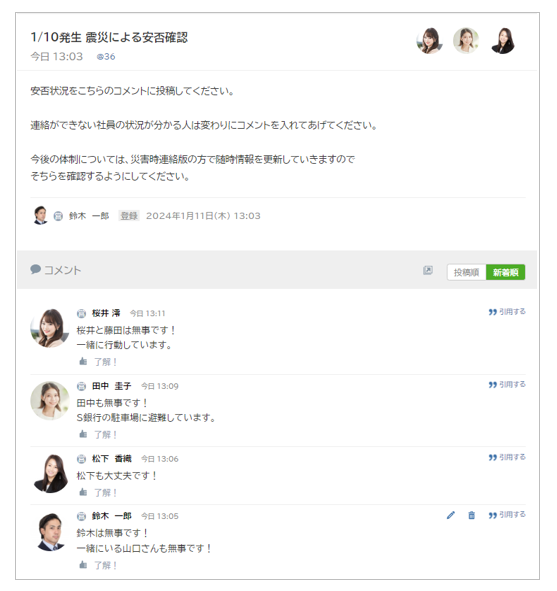Screen dimensions: 557x591
Task: Select 新着順 comment sorting
Action: [x=505, y=272]
